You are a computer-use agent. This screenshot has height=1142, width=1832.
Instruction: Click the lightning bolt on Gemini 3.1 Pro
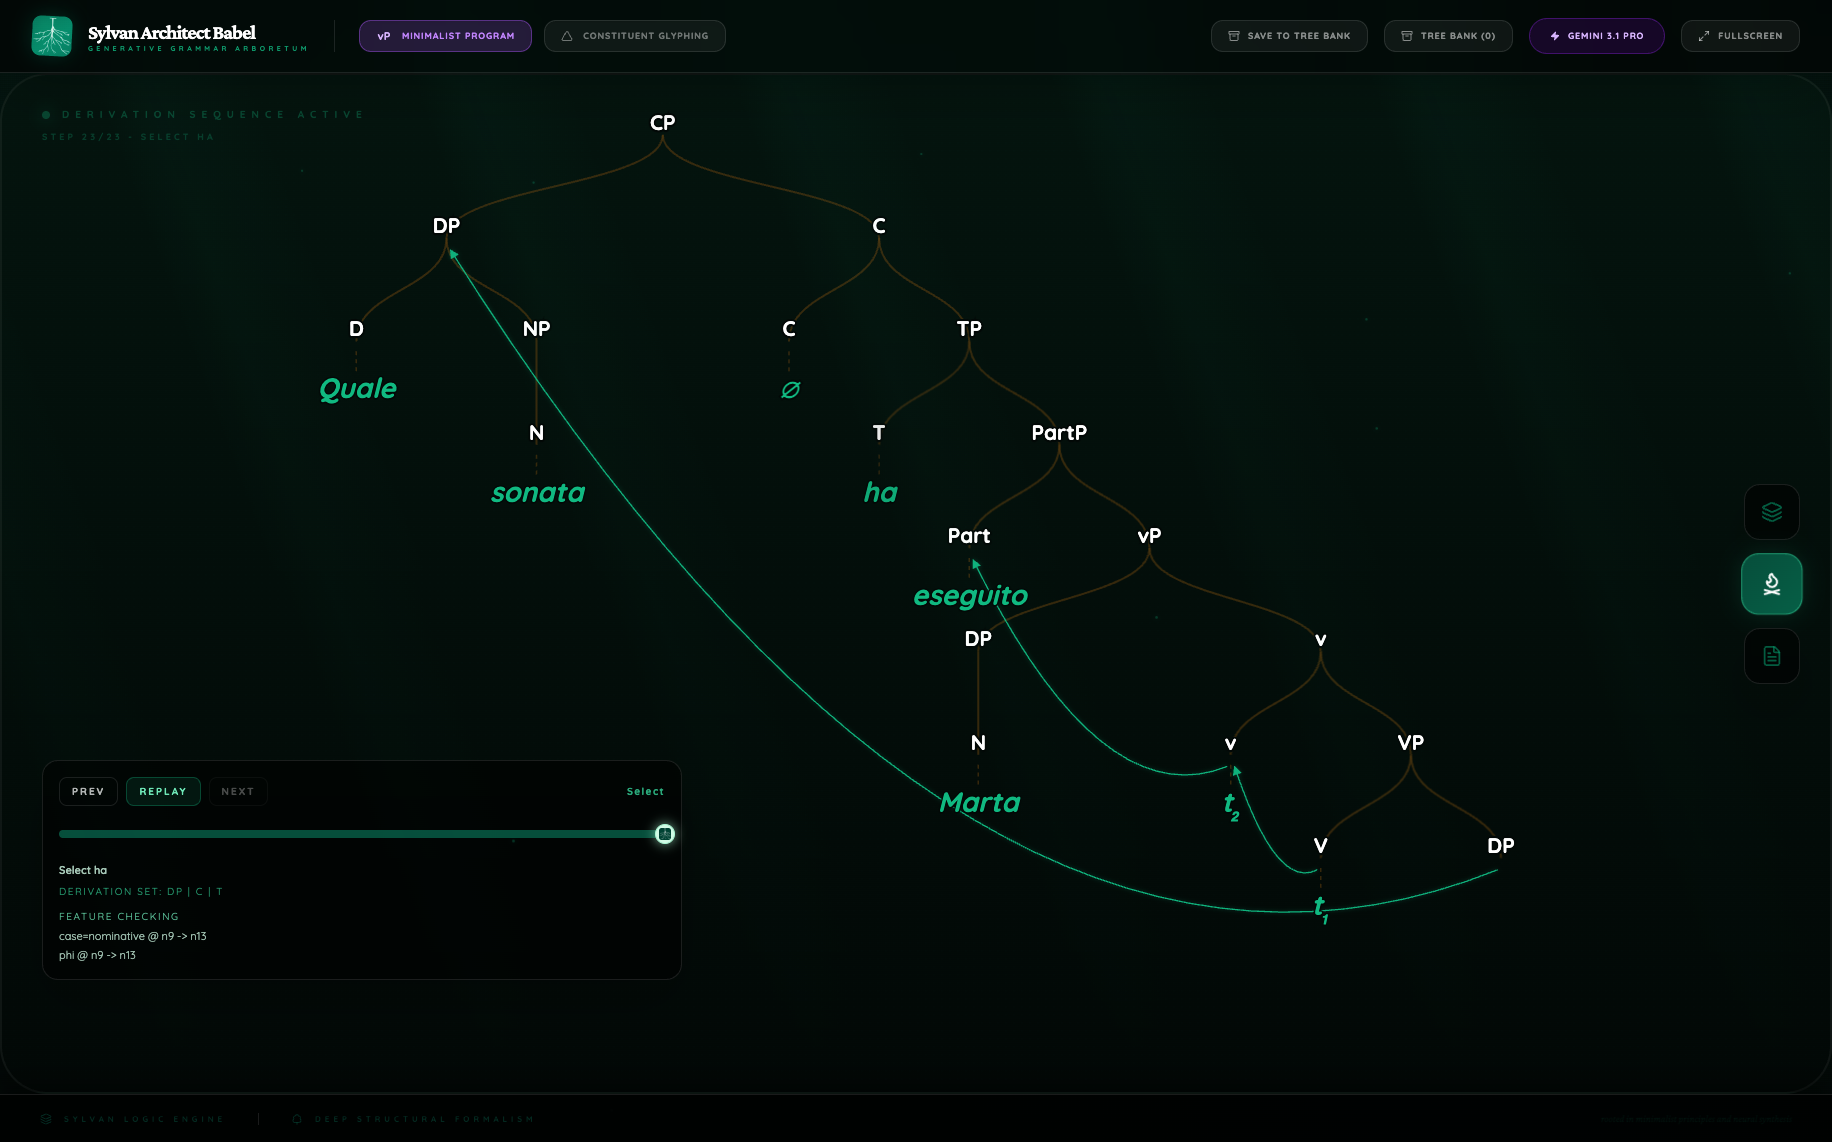pos(1555,36)
